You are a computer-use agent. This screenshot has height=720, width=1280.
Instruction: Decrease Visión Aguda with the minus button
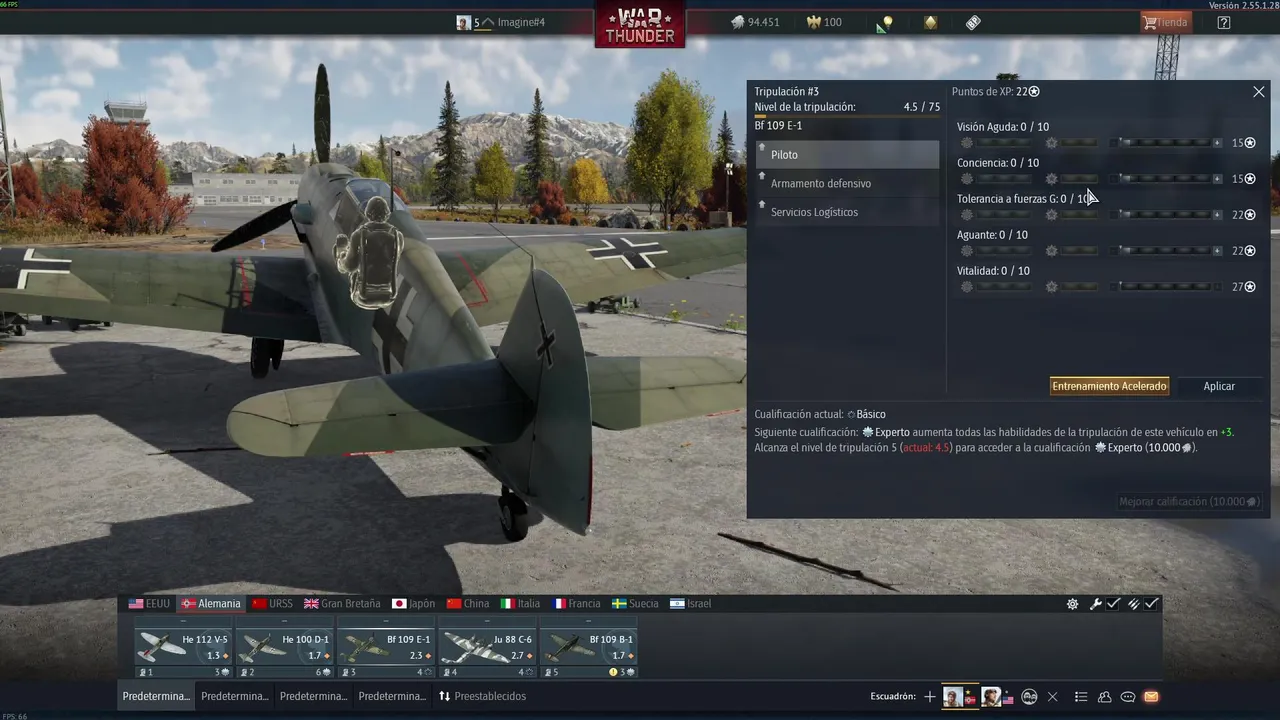click(x=1114, y=143)
